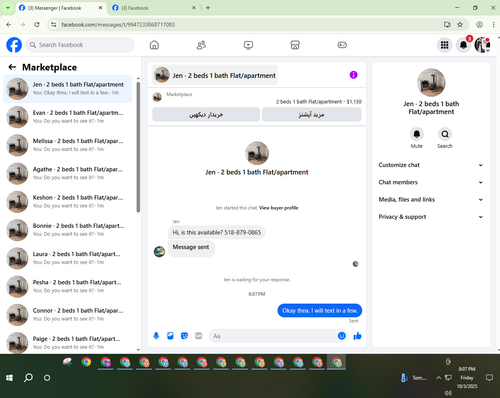Click the right Urdu button under listing
Viewport: 500px width, 398px height.
(x=311, y=115)
